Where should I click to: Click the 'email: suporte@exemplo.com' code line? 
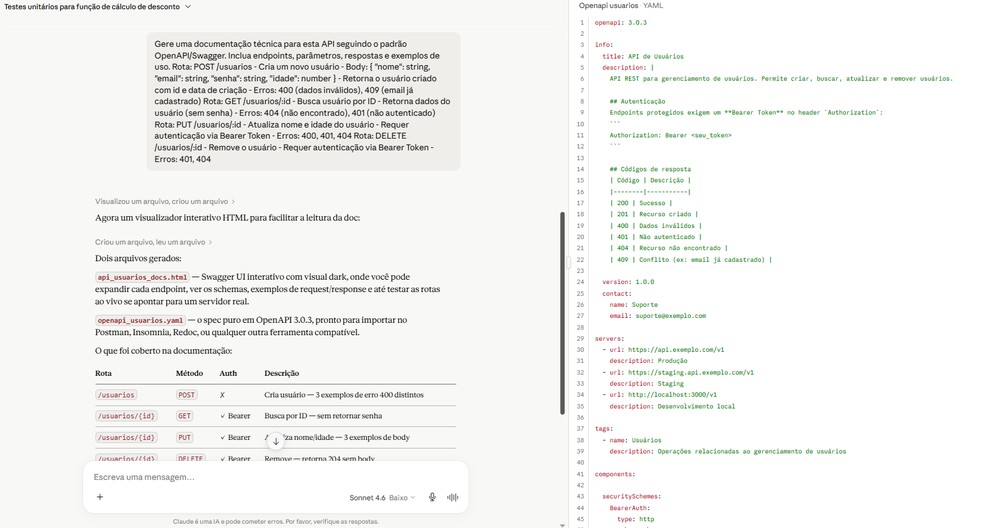pos(658,316)
